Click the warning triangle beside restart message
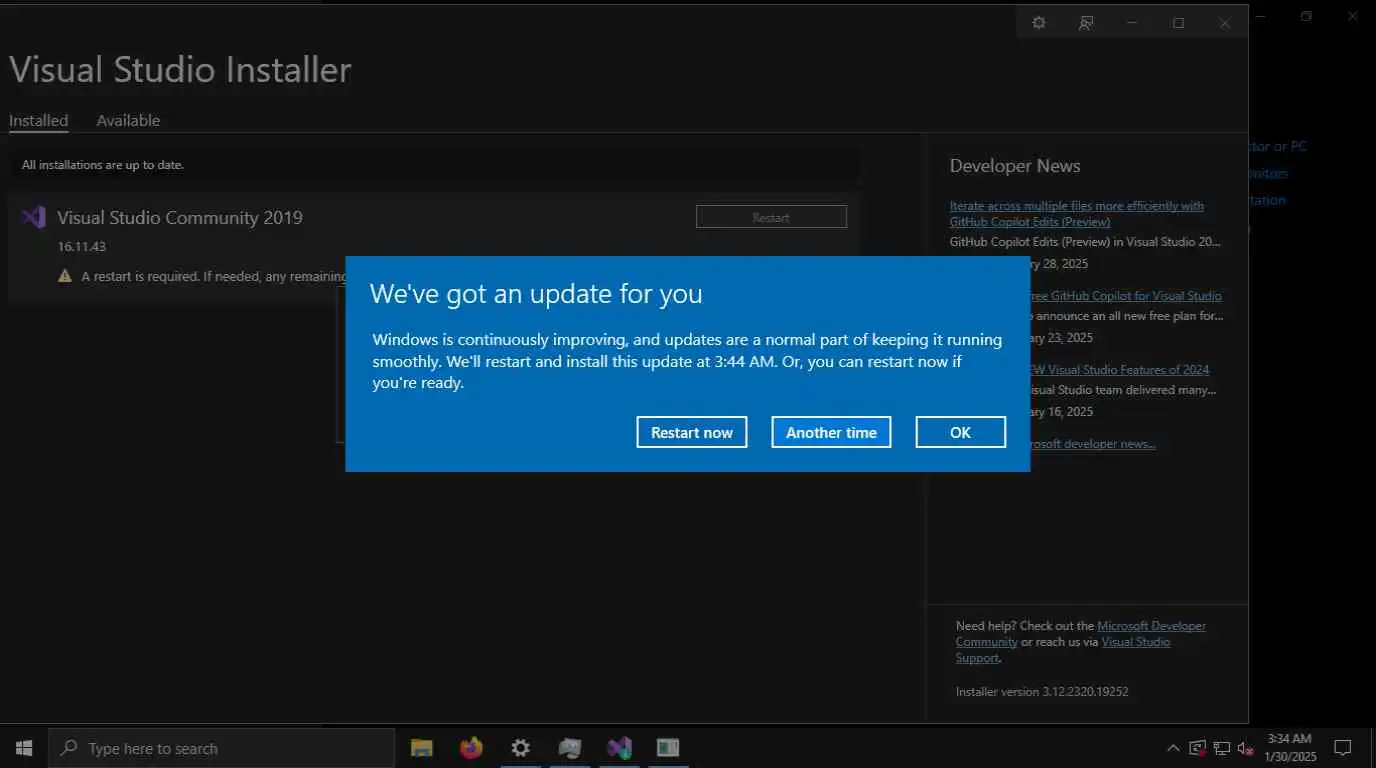1376x768 pixels. (x=65, y=276)
